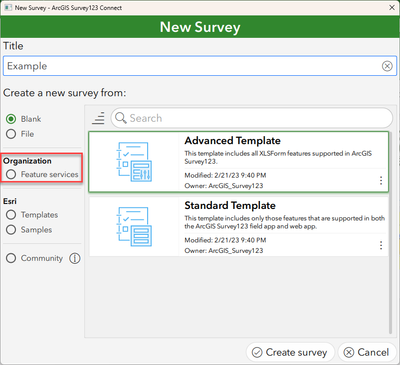
Task: Open Advanced Template three-dot menu
Action: coord(381,180)
